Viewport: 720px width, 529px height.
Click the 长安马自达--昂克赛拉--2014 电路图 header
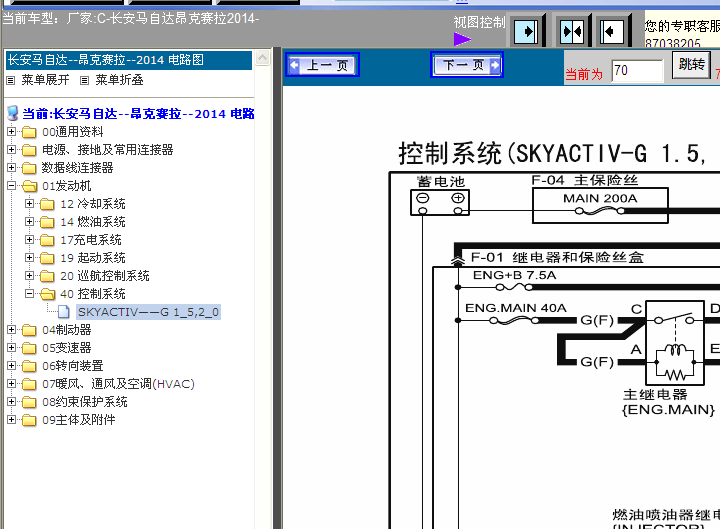pyautogui.click(x=129, y=60)
